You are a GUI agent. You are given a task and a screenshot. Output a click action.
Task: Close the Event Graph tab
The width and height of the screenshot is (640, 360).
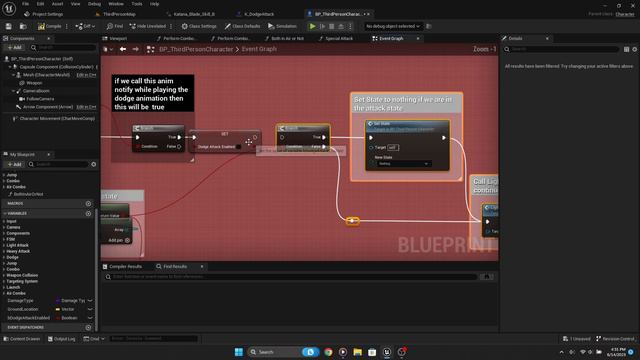[x=418, y=38]
